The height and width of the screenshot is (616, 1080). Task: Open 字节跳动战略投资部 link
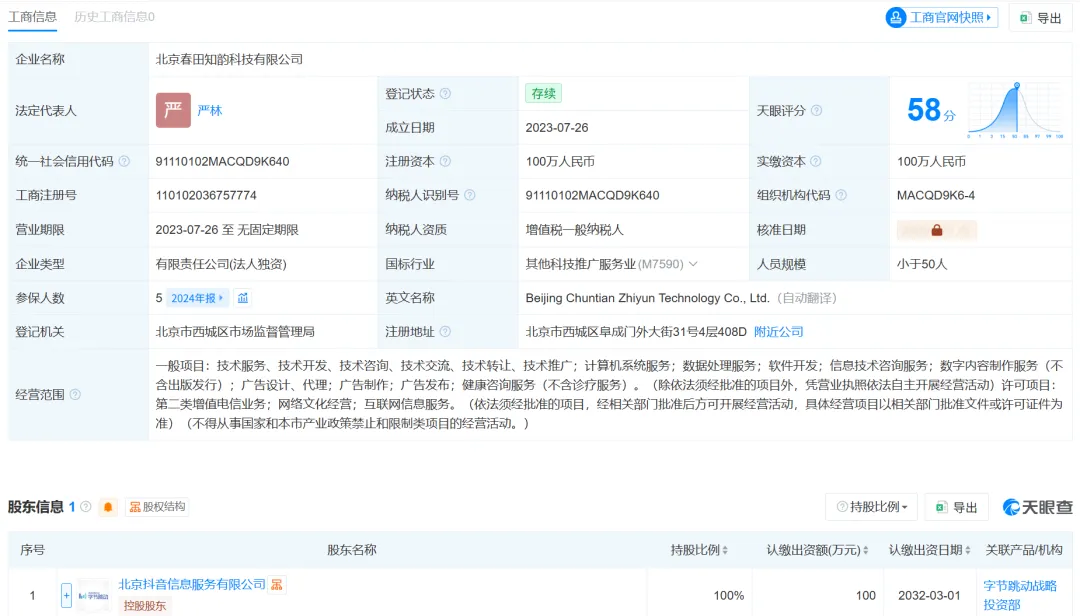tap(1019, 595)
